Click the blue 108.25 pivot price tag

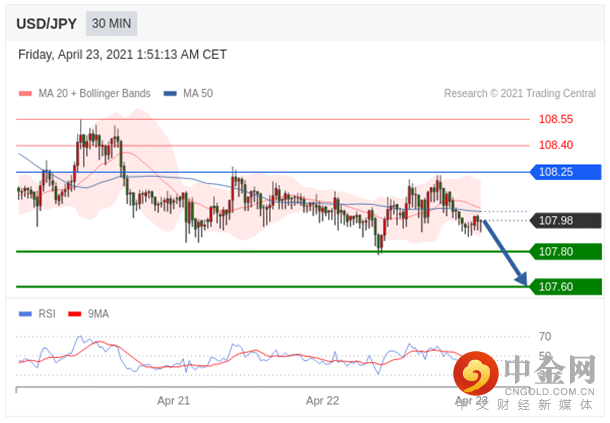566,172
